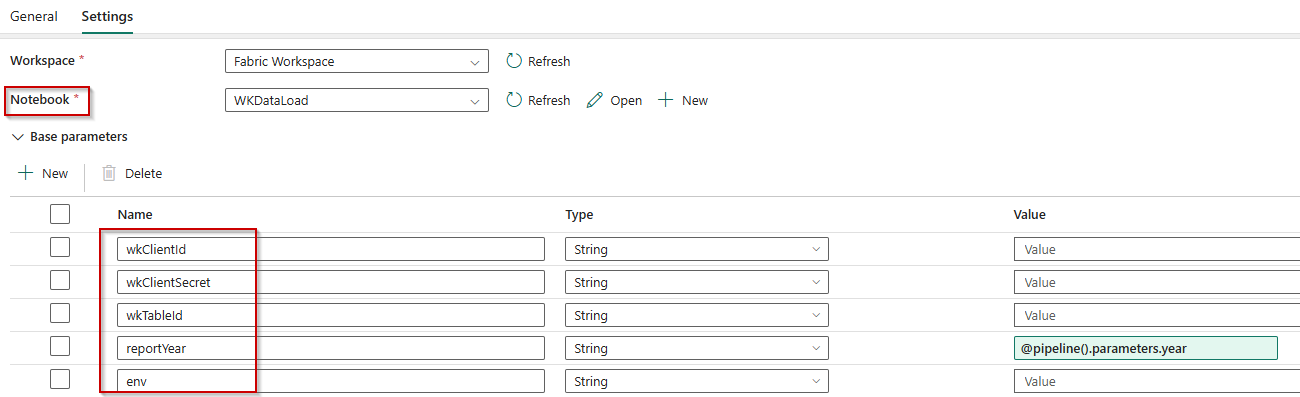Viewport: 1300px width, 397px height.
Task: Click the Value column header
Action: [x=1030, y=214]
